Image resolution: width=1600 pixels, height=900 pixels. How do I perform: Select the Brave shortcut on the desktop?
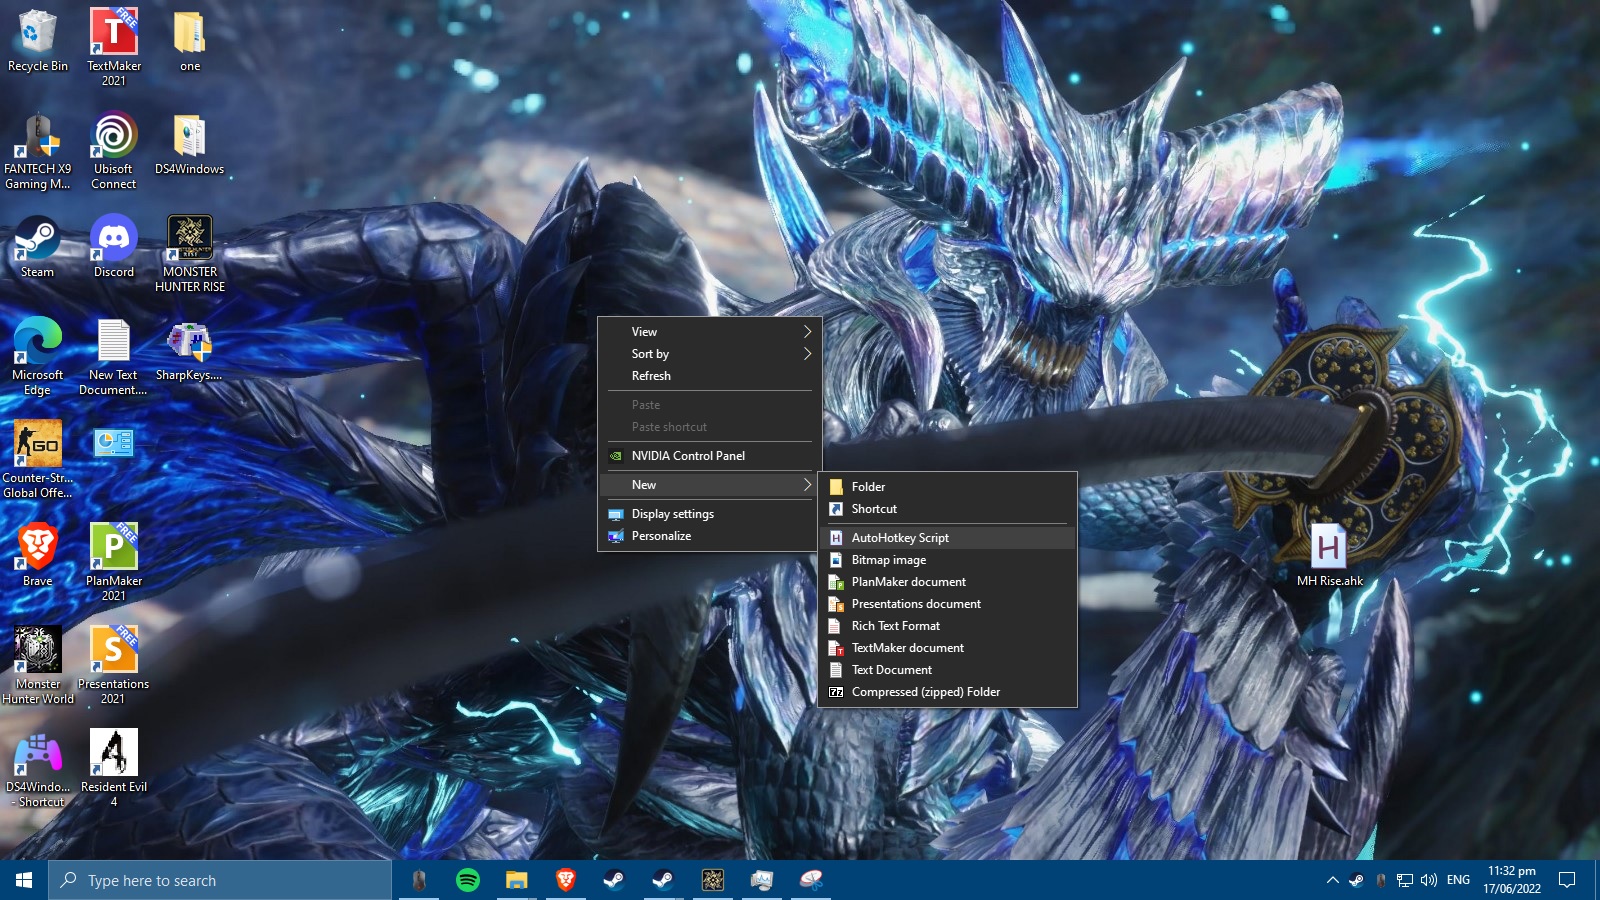click(38, 555)
